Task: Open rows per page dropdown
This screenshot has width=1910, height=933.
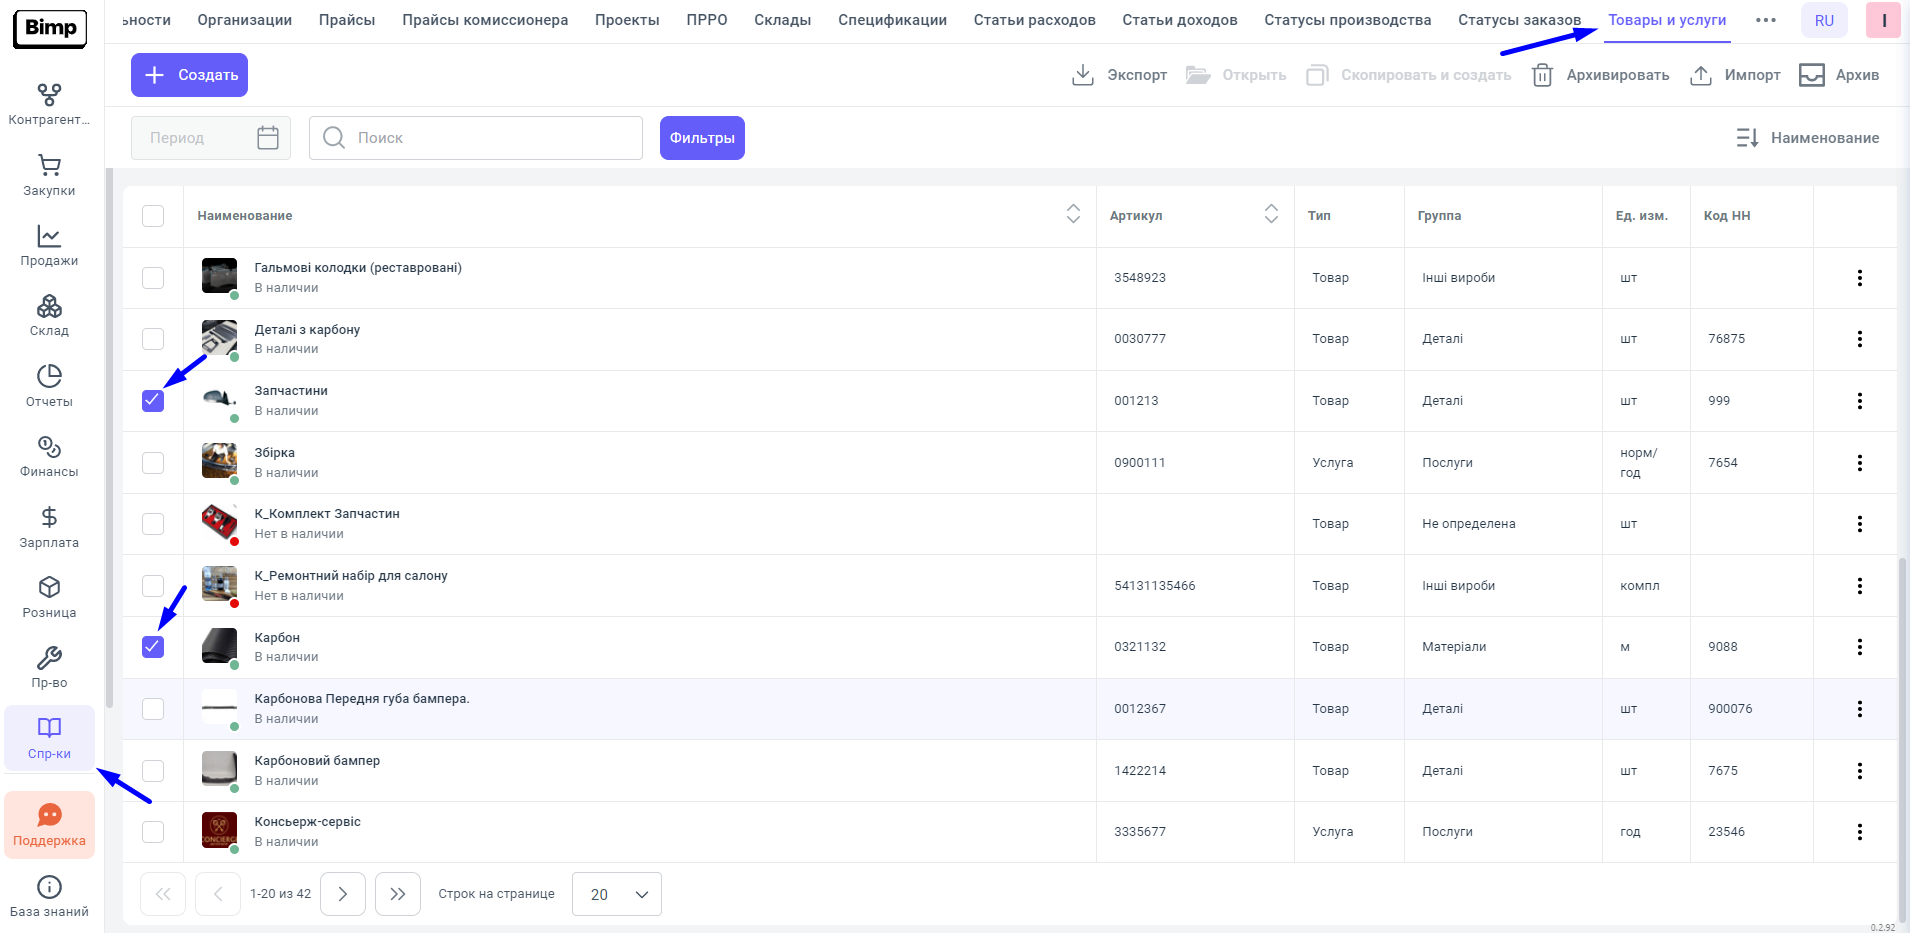Action: point(617,894)
